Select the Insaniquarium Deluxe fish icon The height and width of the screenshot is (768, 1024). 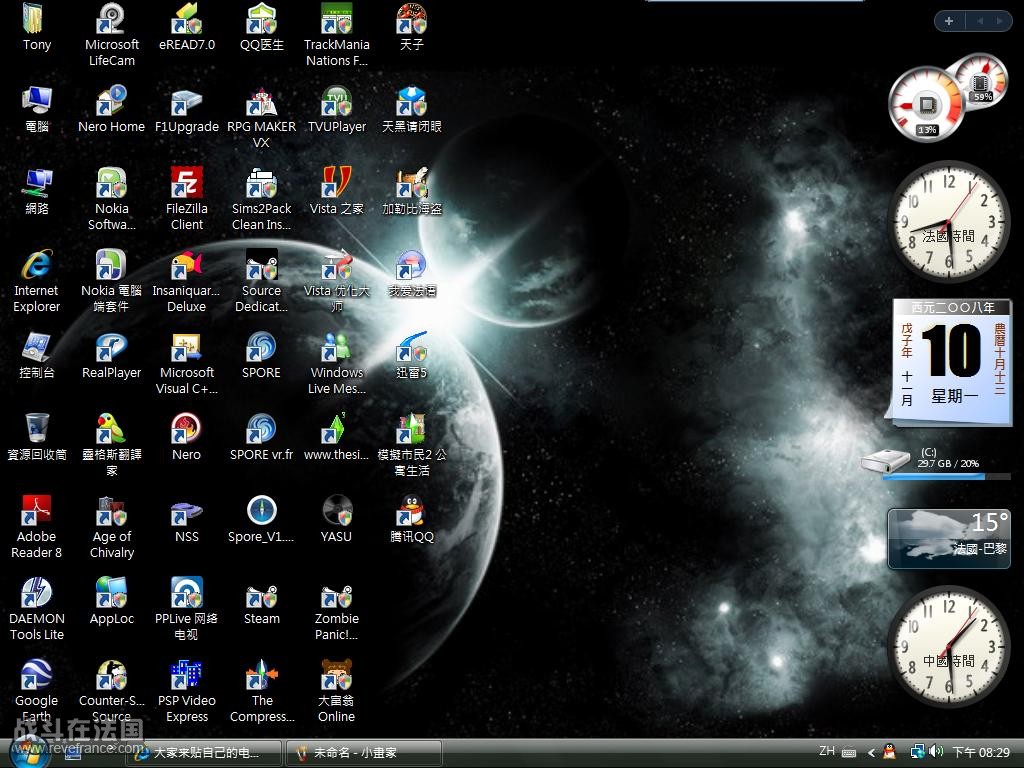(x=187, y=264)
